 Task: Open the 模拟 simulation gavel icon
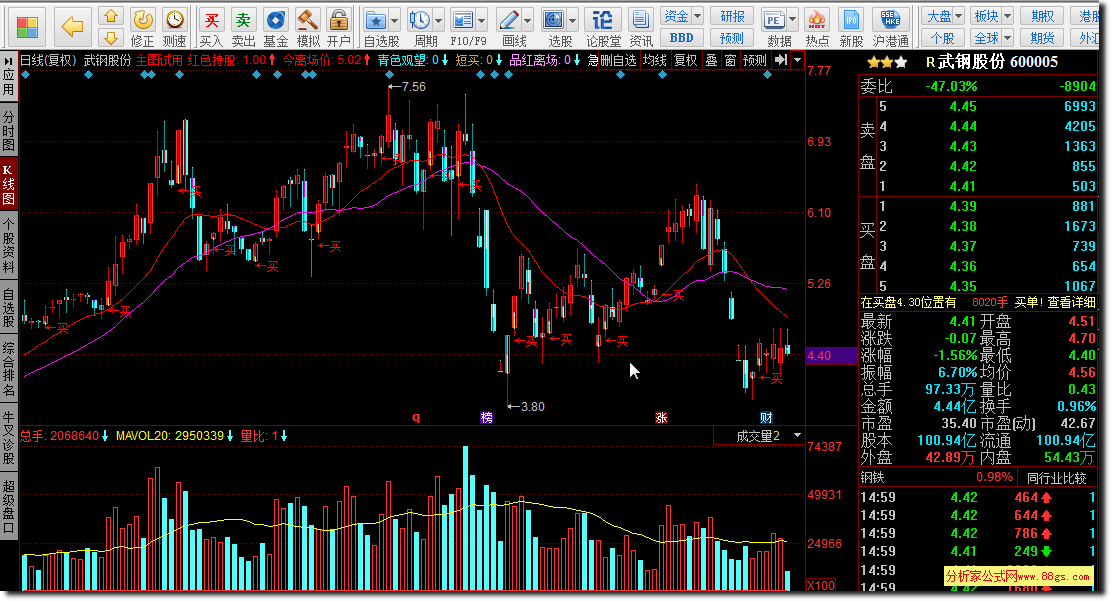tap(308, 27)
